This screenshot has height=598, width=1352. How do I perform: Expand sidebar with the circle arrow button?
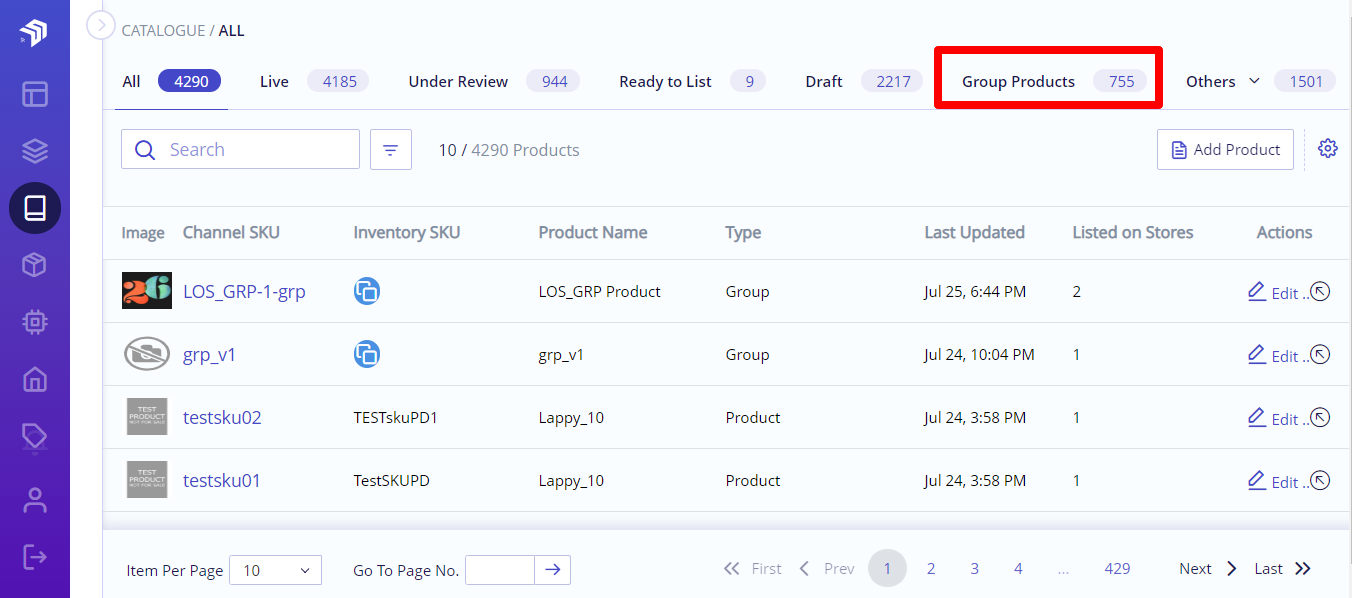point(101,24)
